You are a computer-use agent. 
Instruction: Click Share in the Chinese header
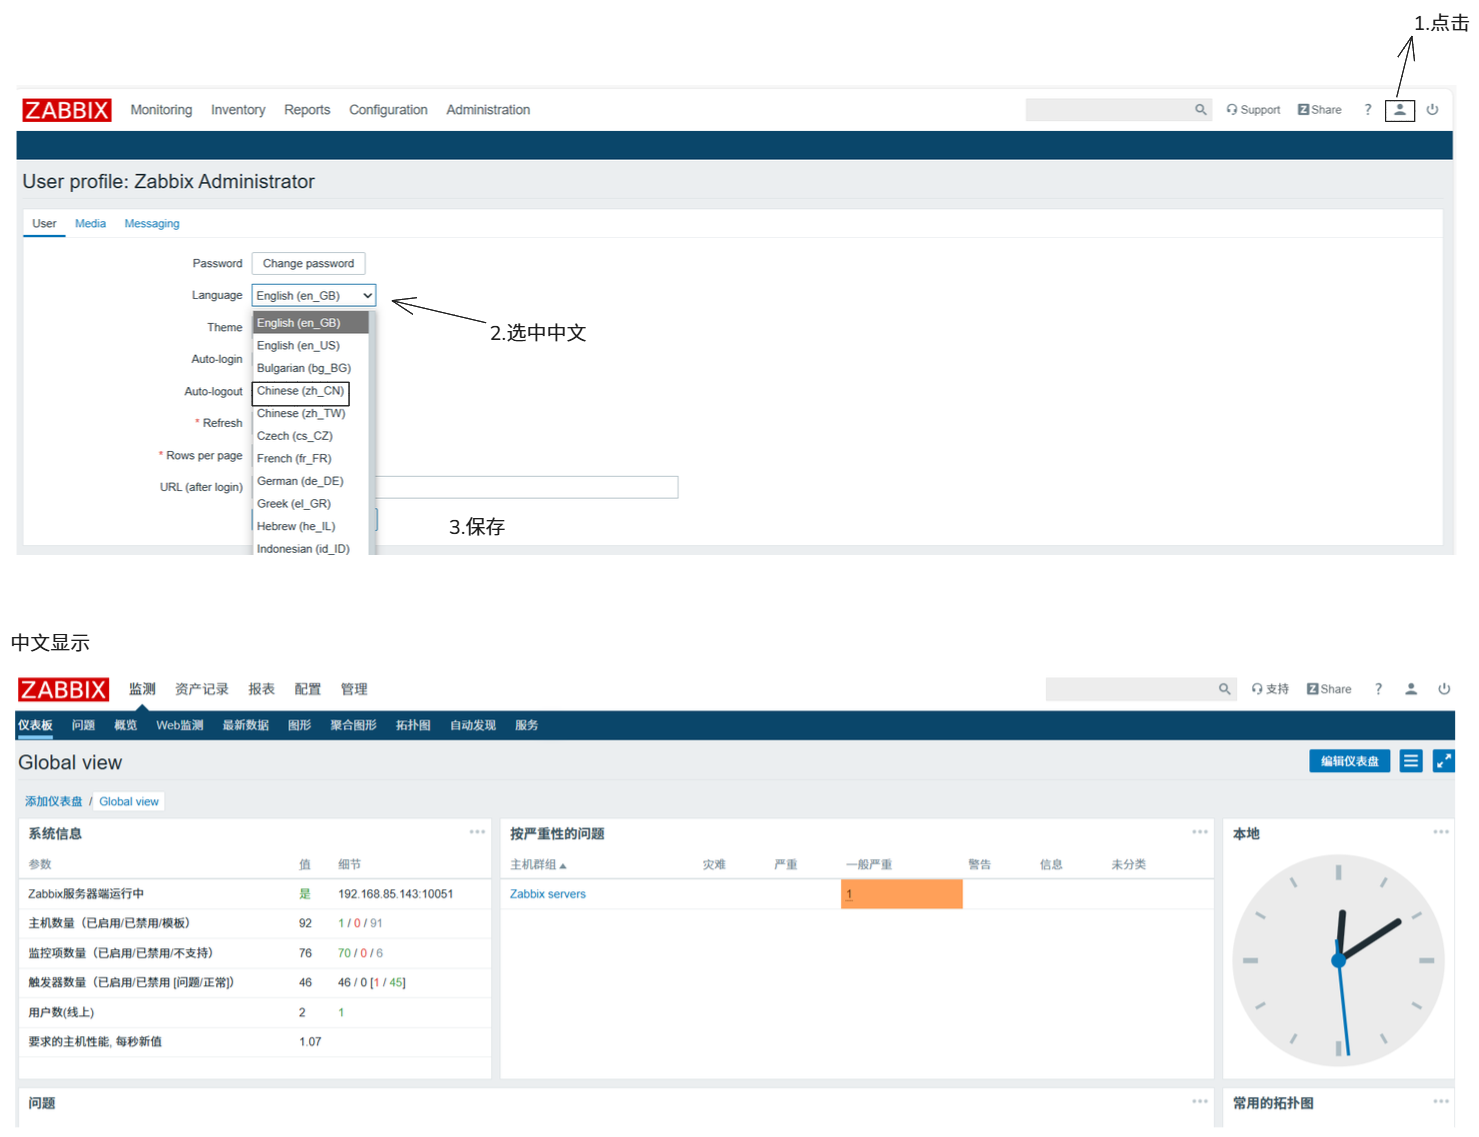[x=1329, y=689]
